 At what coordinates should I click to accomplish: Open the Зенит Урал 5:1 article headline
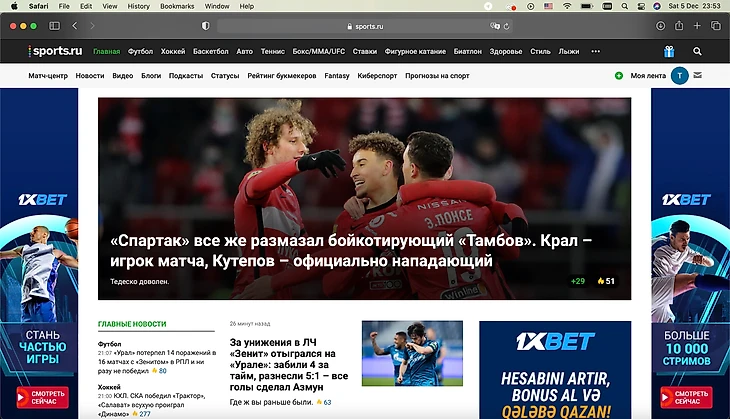coord(289,365)
